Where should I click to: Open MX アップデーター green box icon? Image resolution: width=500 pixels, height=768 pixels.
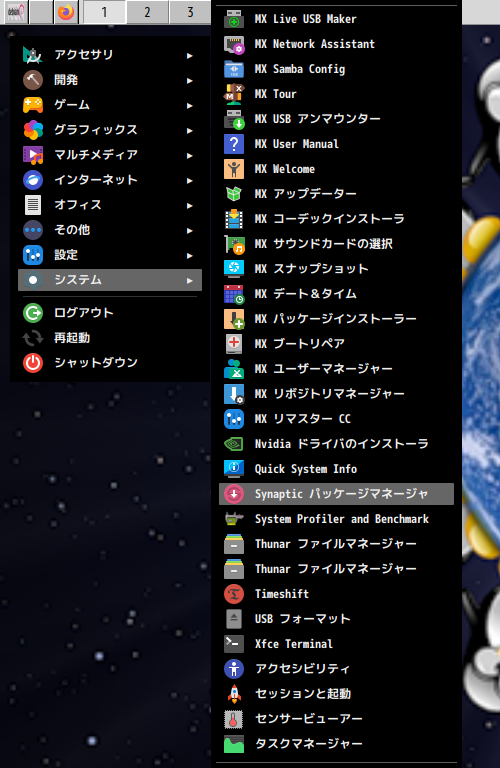[234, 194]
